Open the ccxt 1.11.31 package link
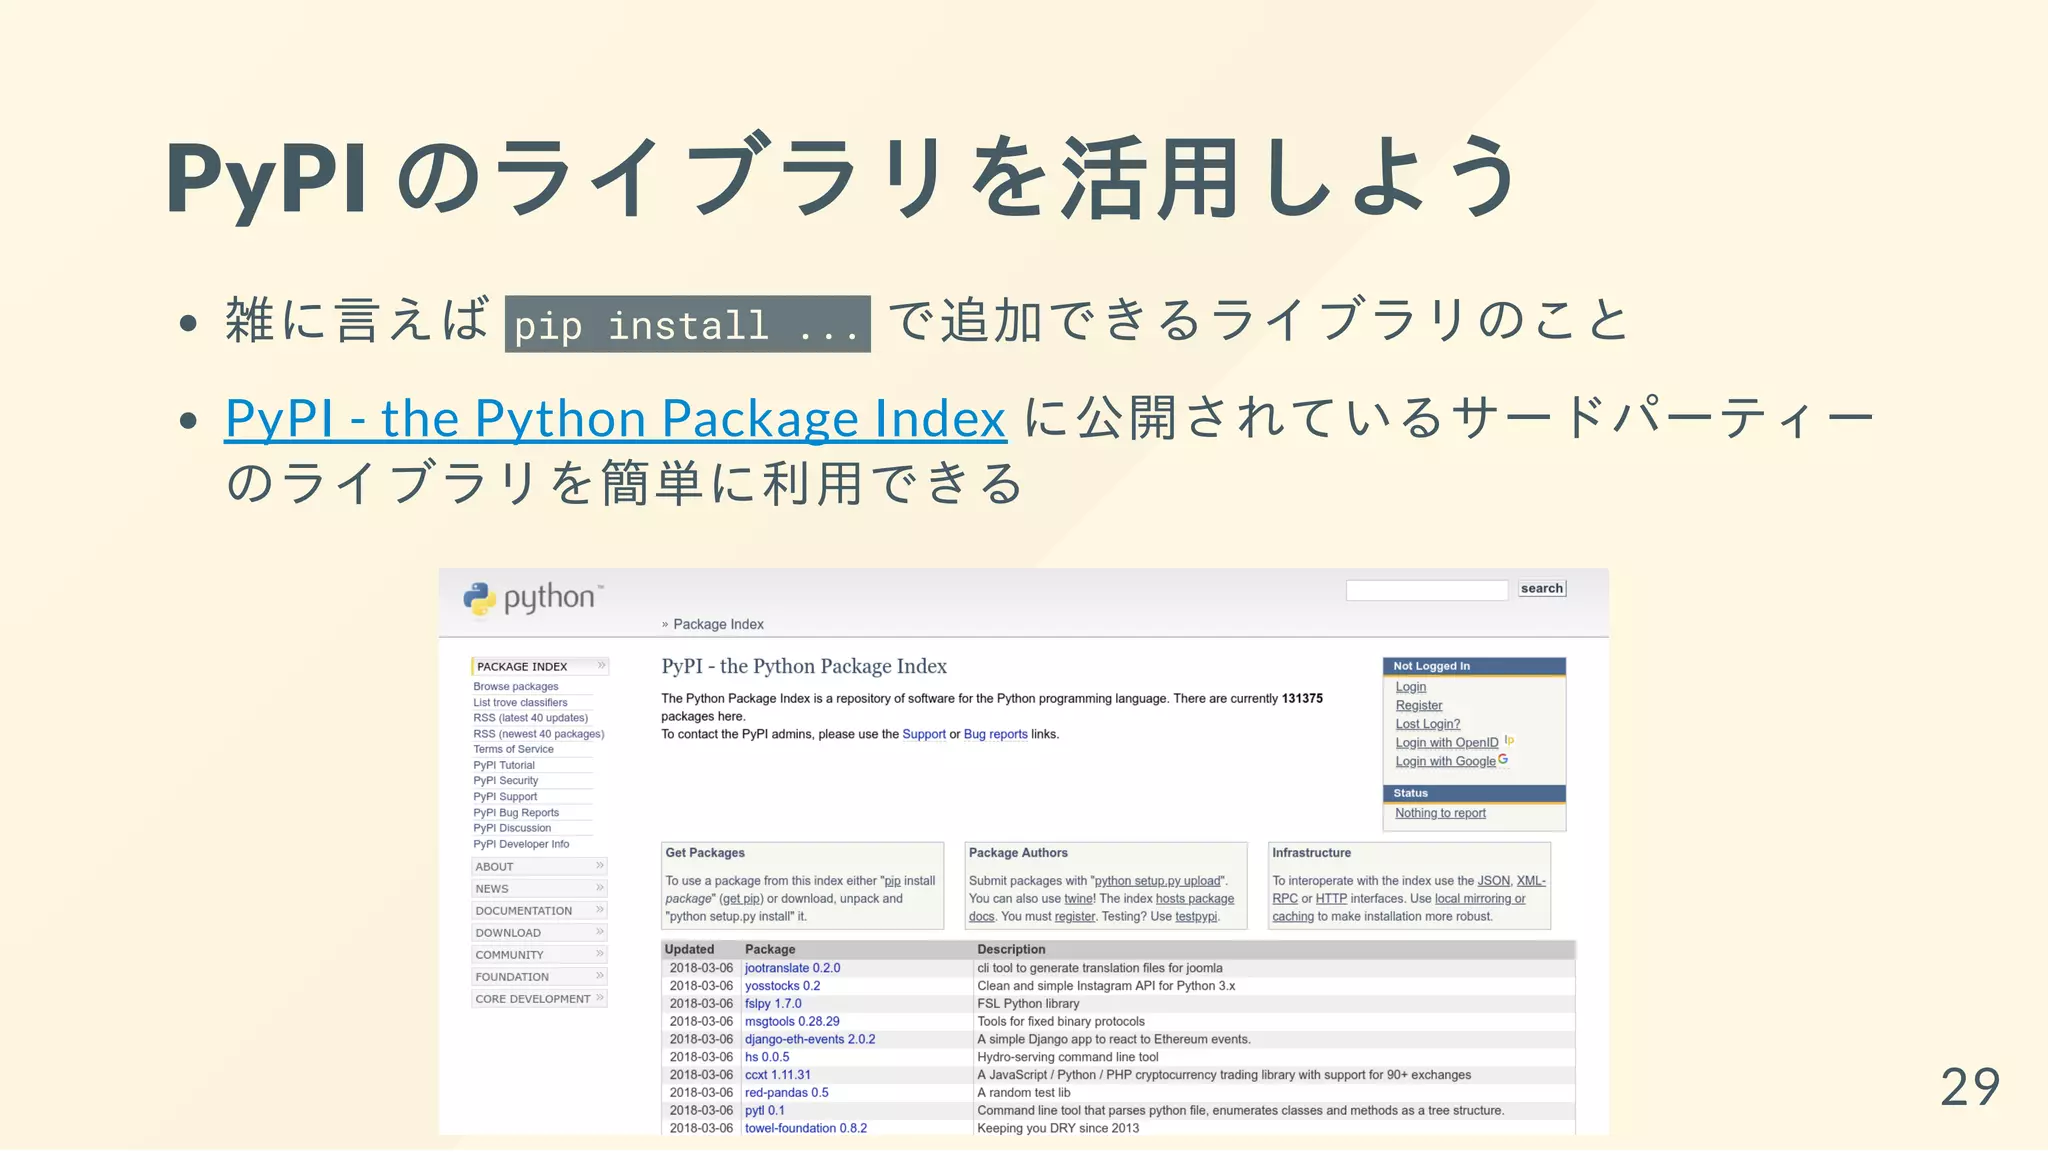The height and width of the screenshot is (1152, 2048). coord(777,1075)
